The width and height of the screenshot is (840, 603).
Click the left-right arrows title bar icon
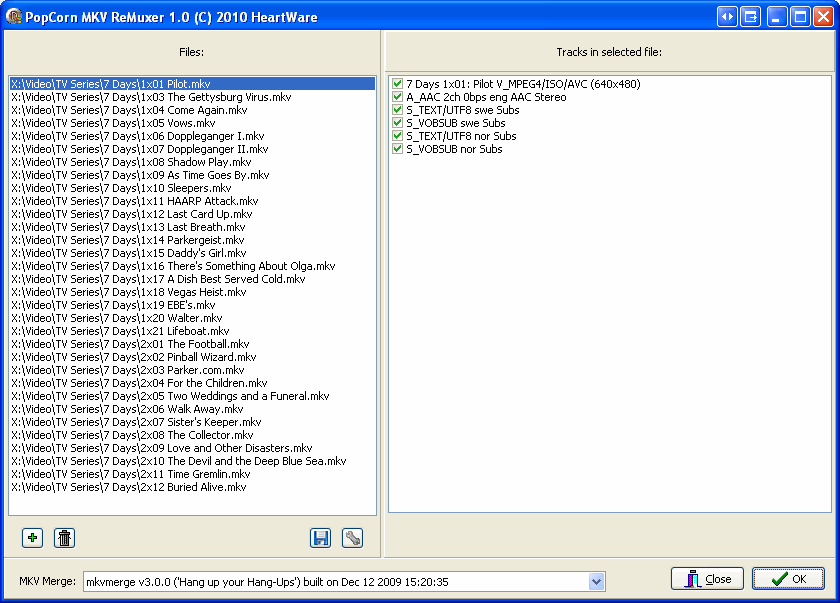click(727, 16)
